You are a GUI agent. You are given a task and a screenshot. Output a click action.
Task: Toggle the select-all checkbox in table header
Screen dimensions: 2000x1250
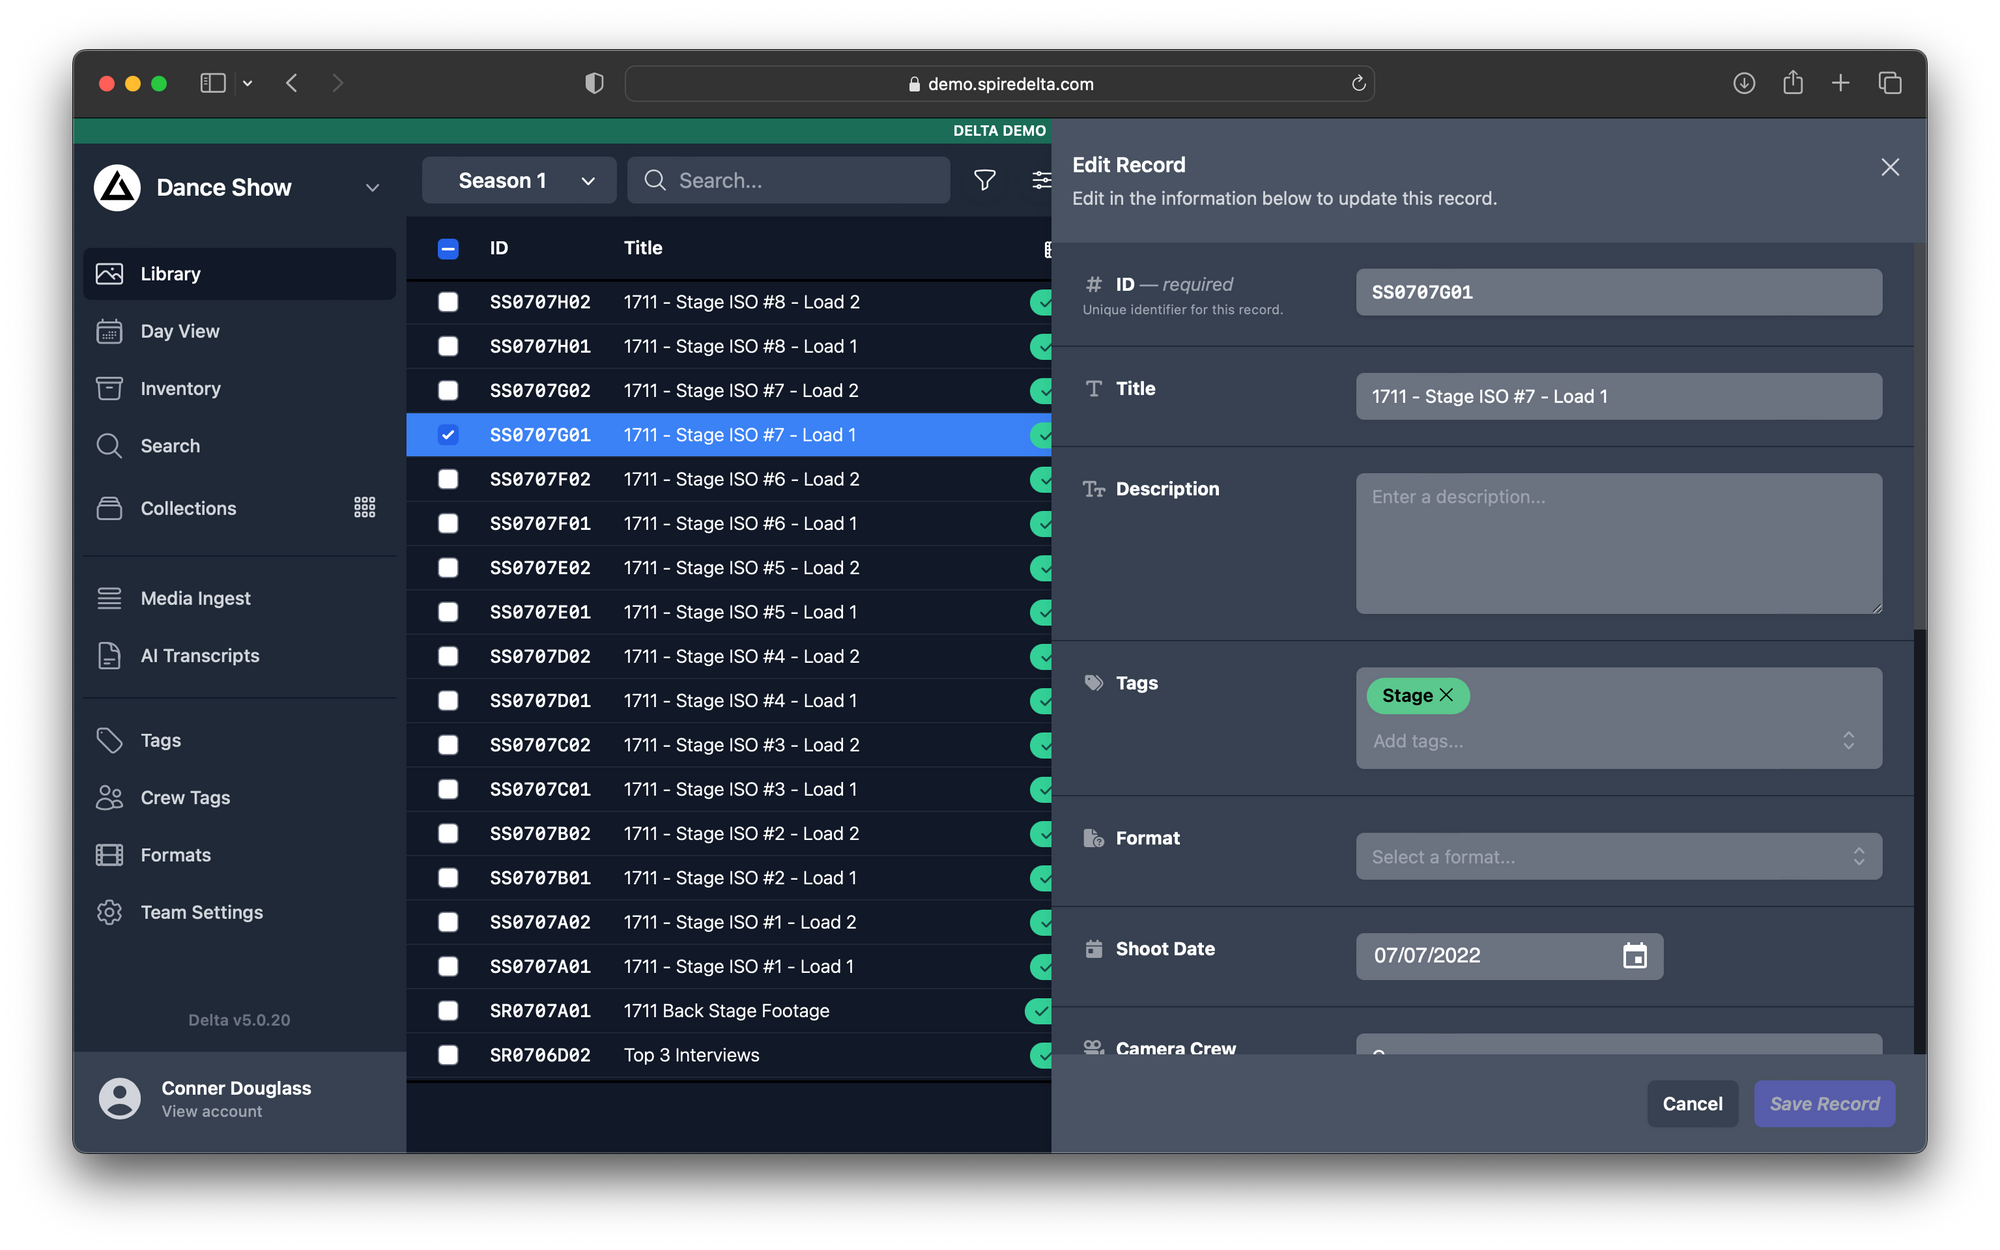pos(448,248)
